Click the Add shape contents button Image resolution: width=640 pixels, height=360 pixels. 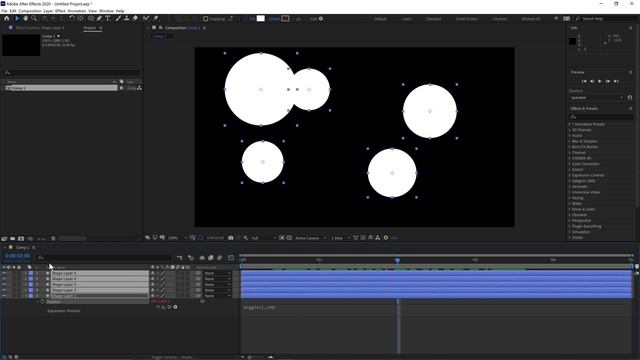click(321, 18)
